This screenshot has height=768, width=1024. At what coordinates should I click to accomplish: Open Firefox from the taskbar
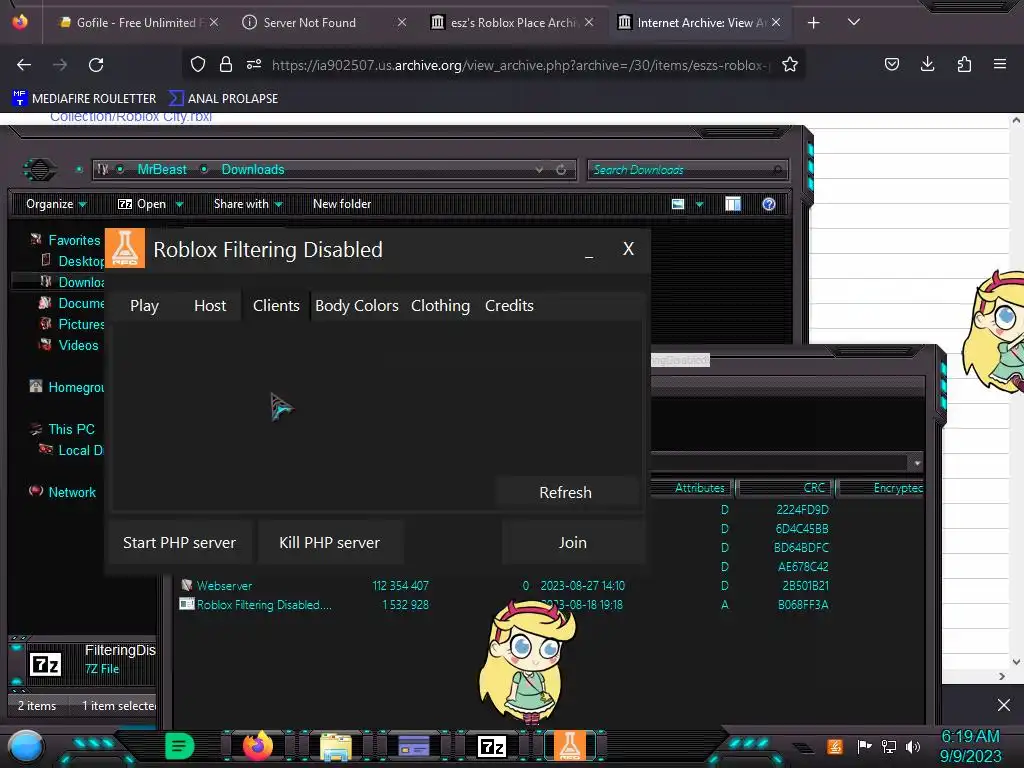pyautogui.click(x=257, y=746)
